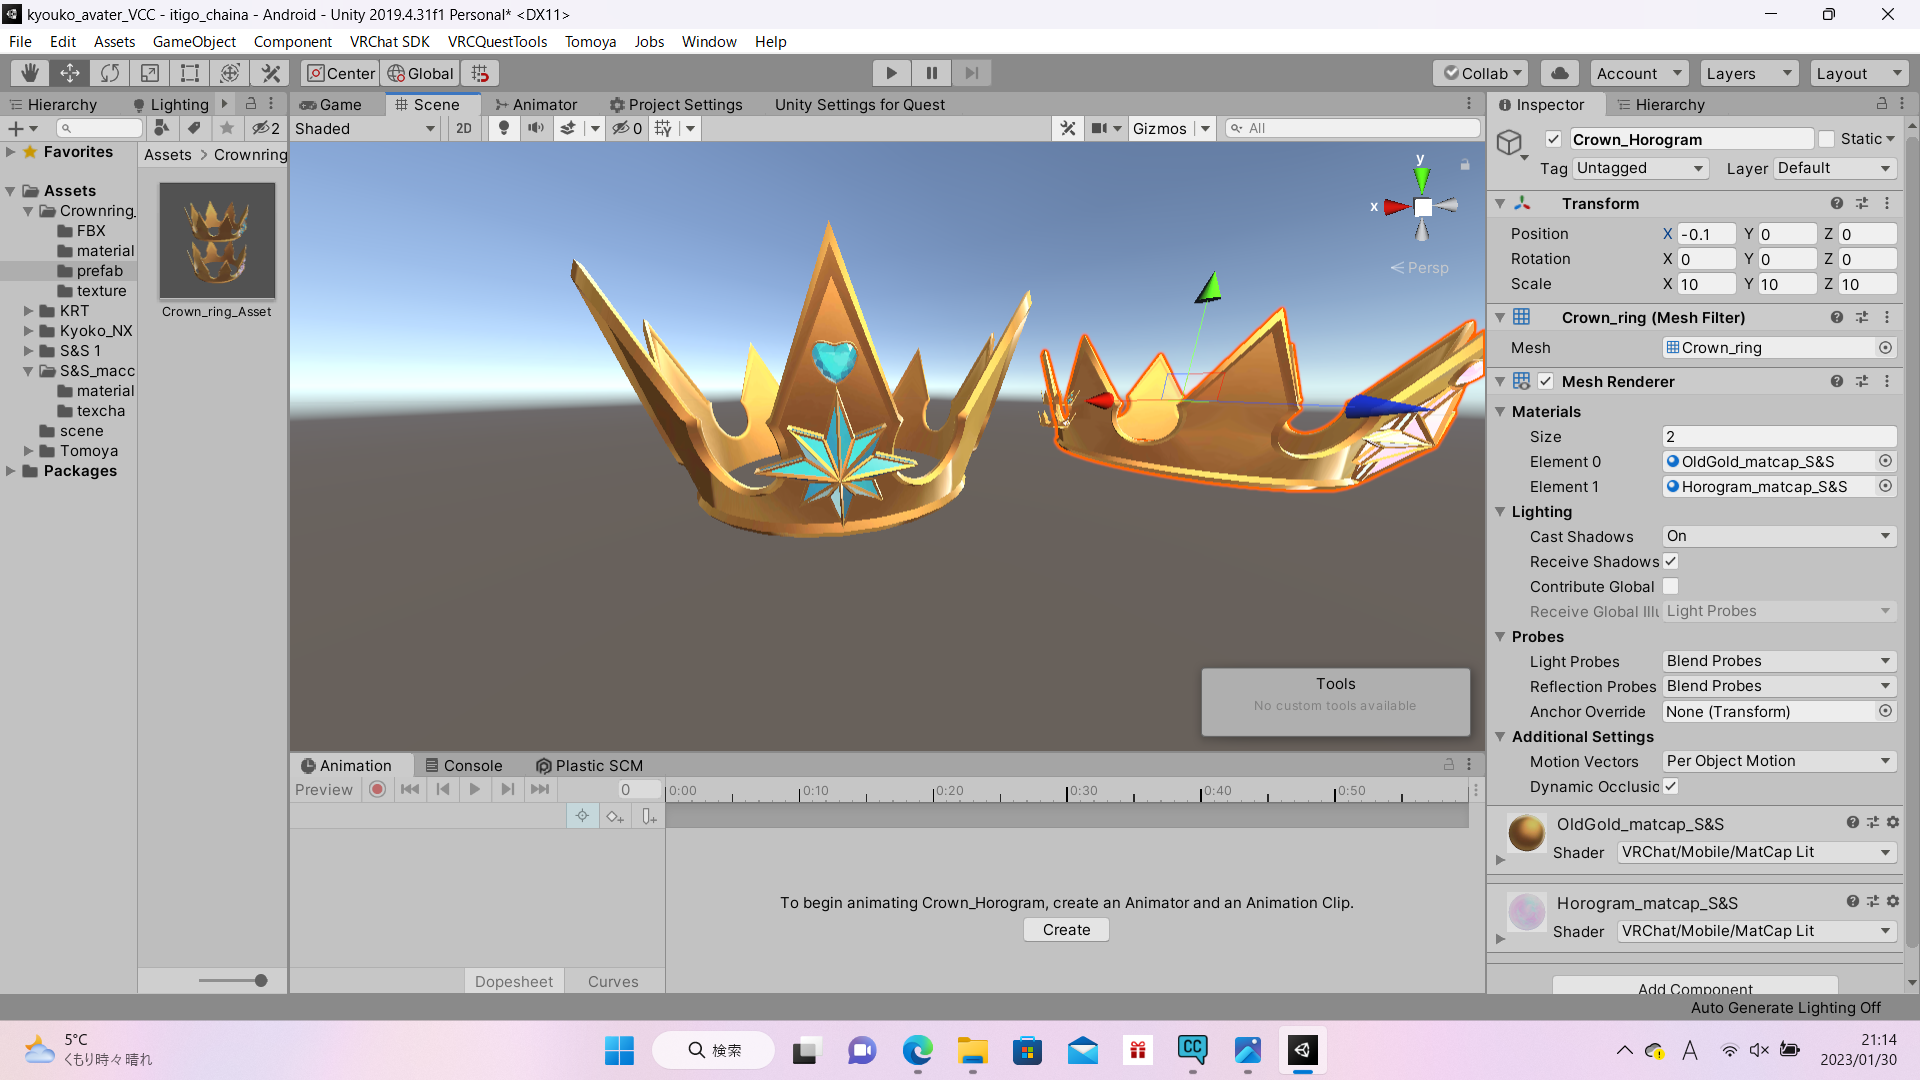Screen dimensions: 1920x1080
Task: Toggle the Dynamic Occlusion checkbox
Action: pyautogui.click(x=1670, y=786)
